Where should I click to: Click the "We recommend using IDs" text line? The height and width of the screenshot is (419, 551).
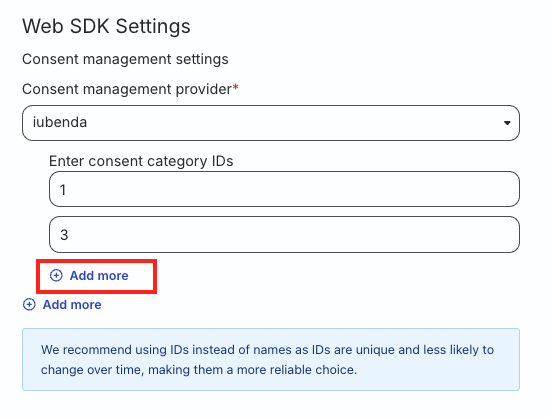click(x=267, y=350)
